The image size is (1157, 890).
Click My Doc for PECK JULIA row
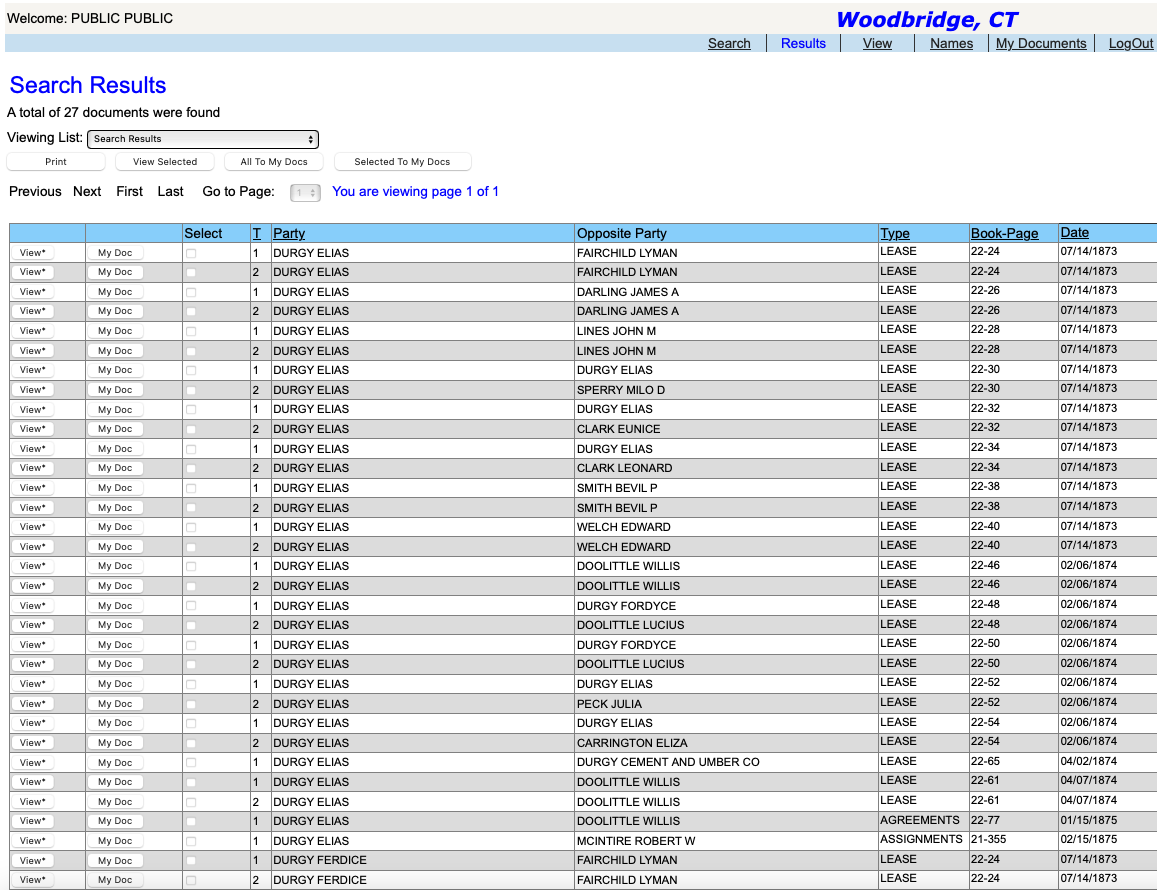(x=115, y=704)
